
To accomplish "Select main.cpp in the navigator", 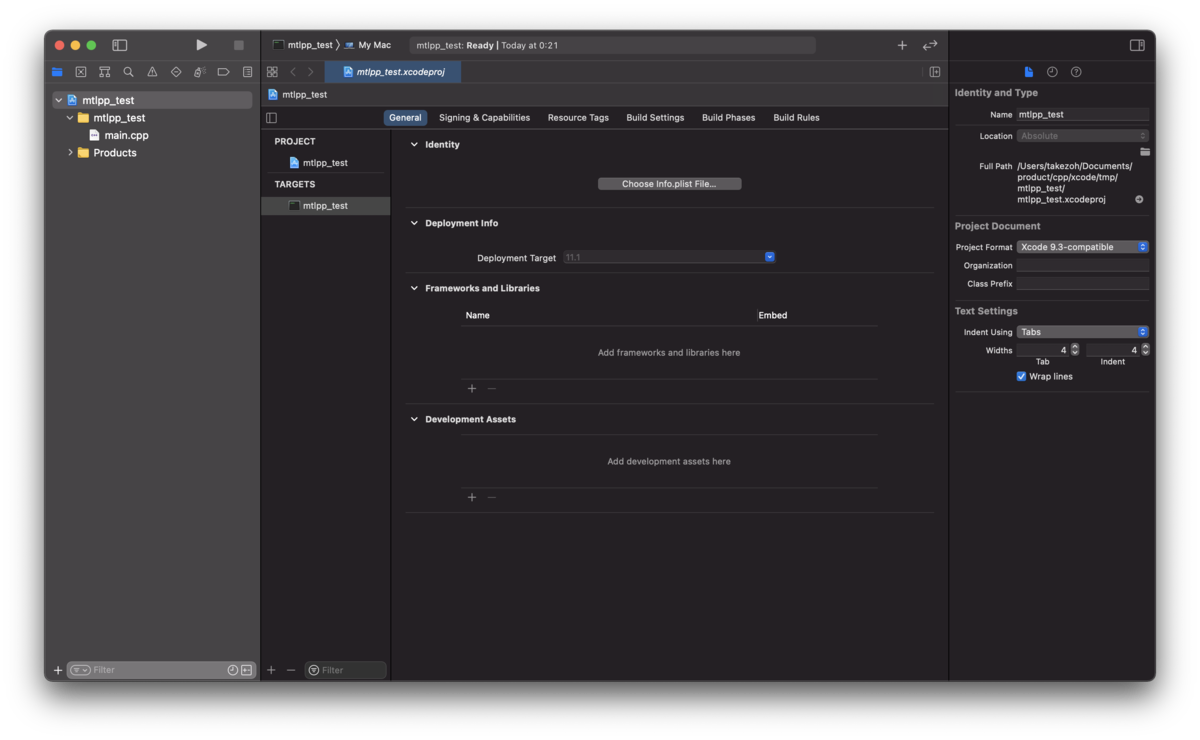I will (126, 135).
